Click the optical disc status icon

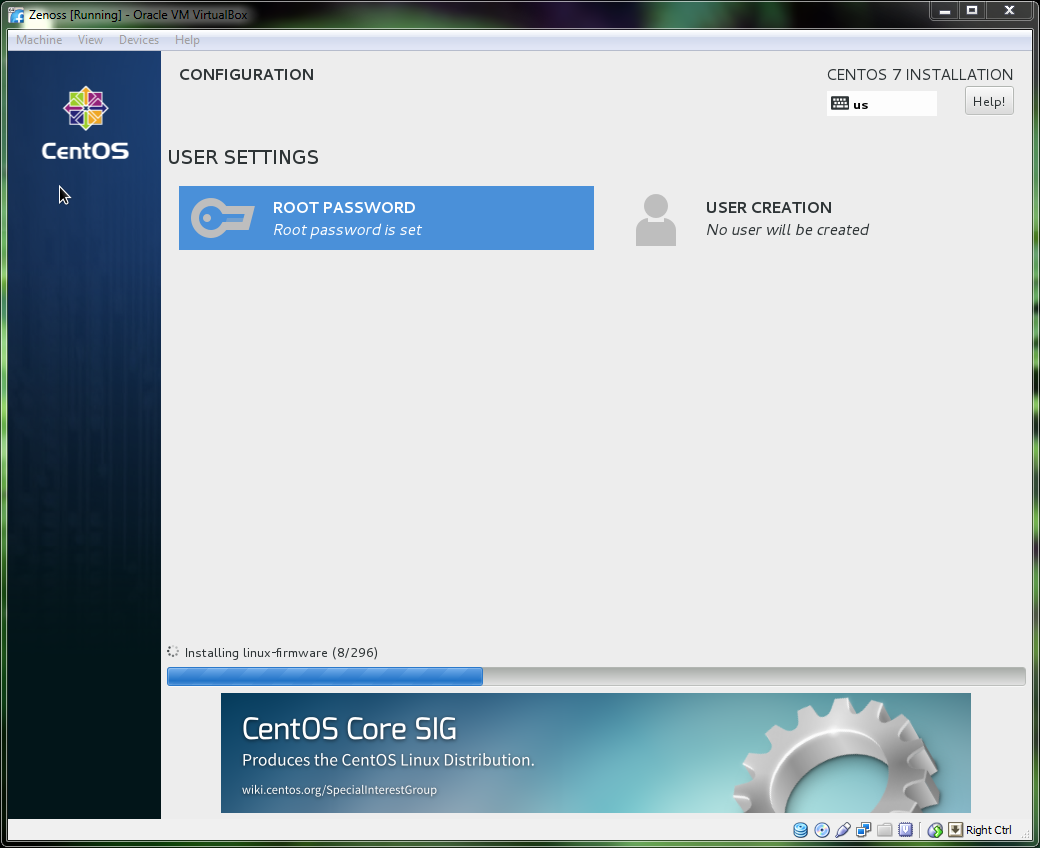click(x=822, y=830)
